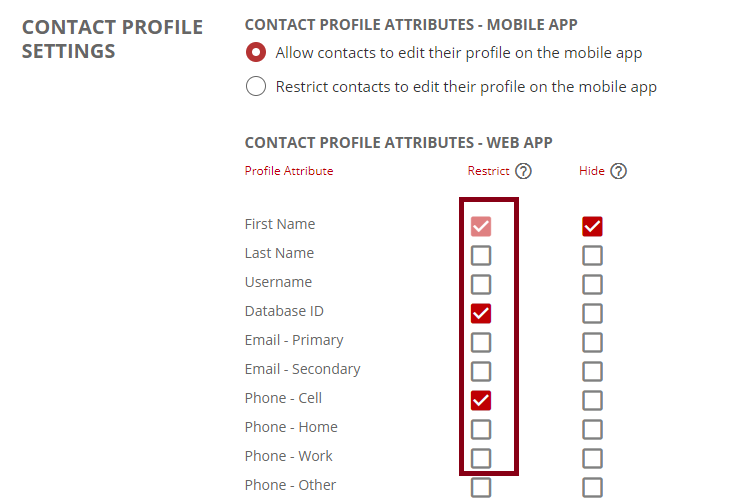Check Hide for Phone - Cell
This screenshot has width=751, height=502.
click(x=592, y=400)
